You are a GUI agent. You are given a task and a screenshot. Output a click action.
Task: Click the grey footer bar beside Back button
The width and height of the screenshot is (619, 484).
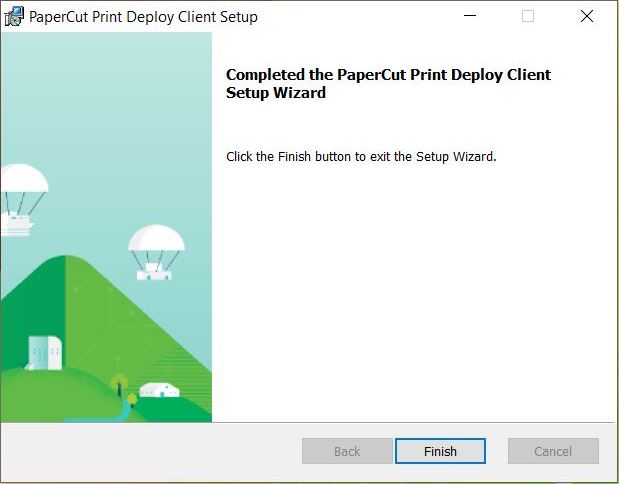[x=150, y=451]
